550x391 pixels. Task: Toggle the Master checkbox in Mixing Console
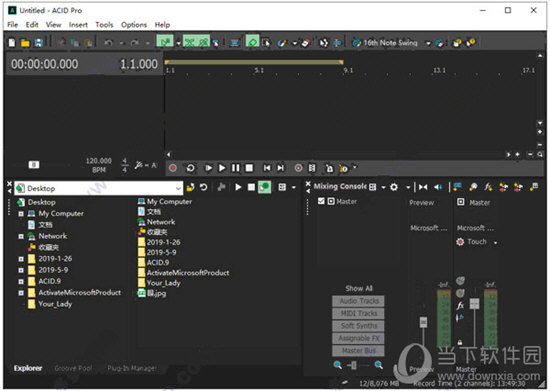[x=321, y=201]
